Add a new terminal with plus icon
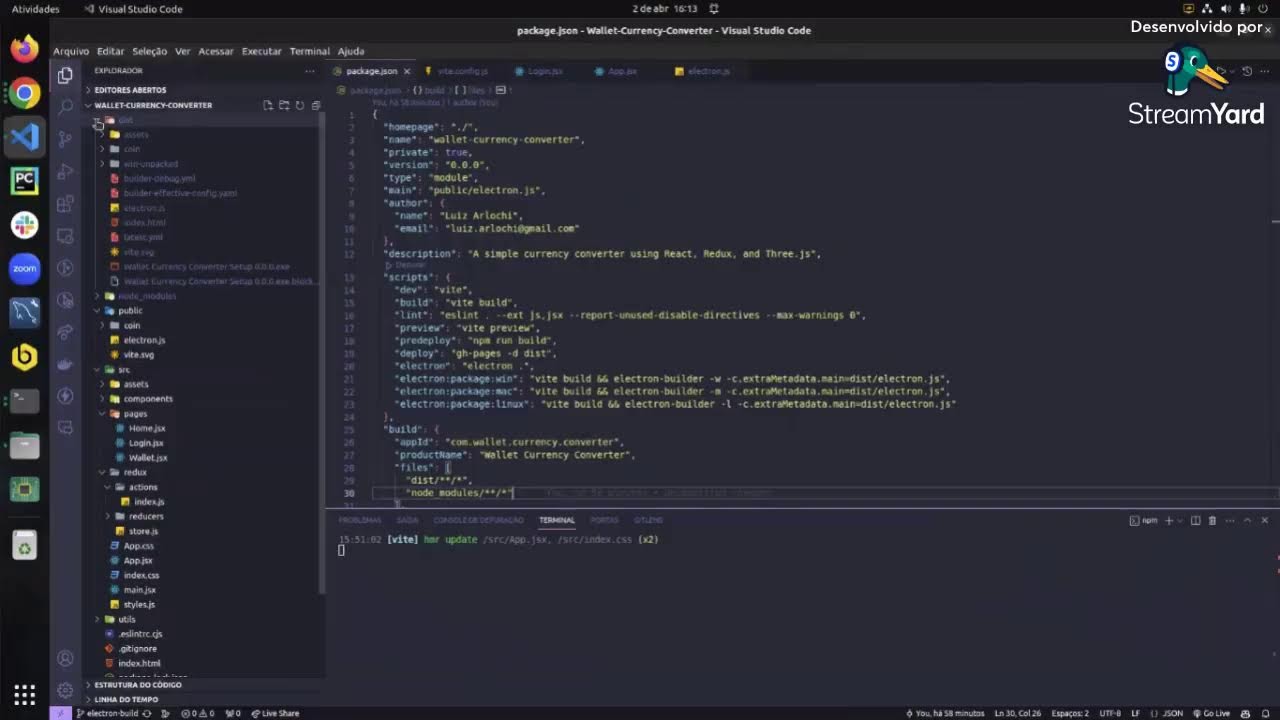1280x720 pixels. click(1169, 520)
